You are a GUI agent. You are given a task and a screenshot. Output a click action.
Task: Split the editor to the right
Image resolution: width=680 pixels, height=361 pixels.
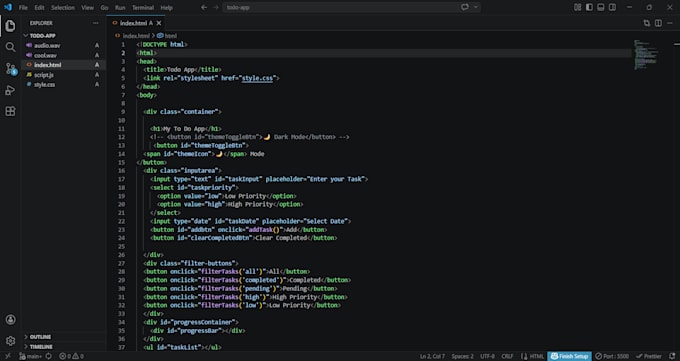[658, 23]
